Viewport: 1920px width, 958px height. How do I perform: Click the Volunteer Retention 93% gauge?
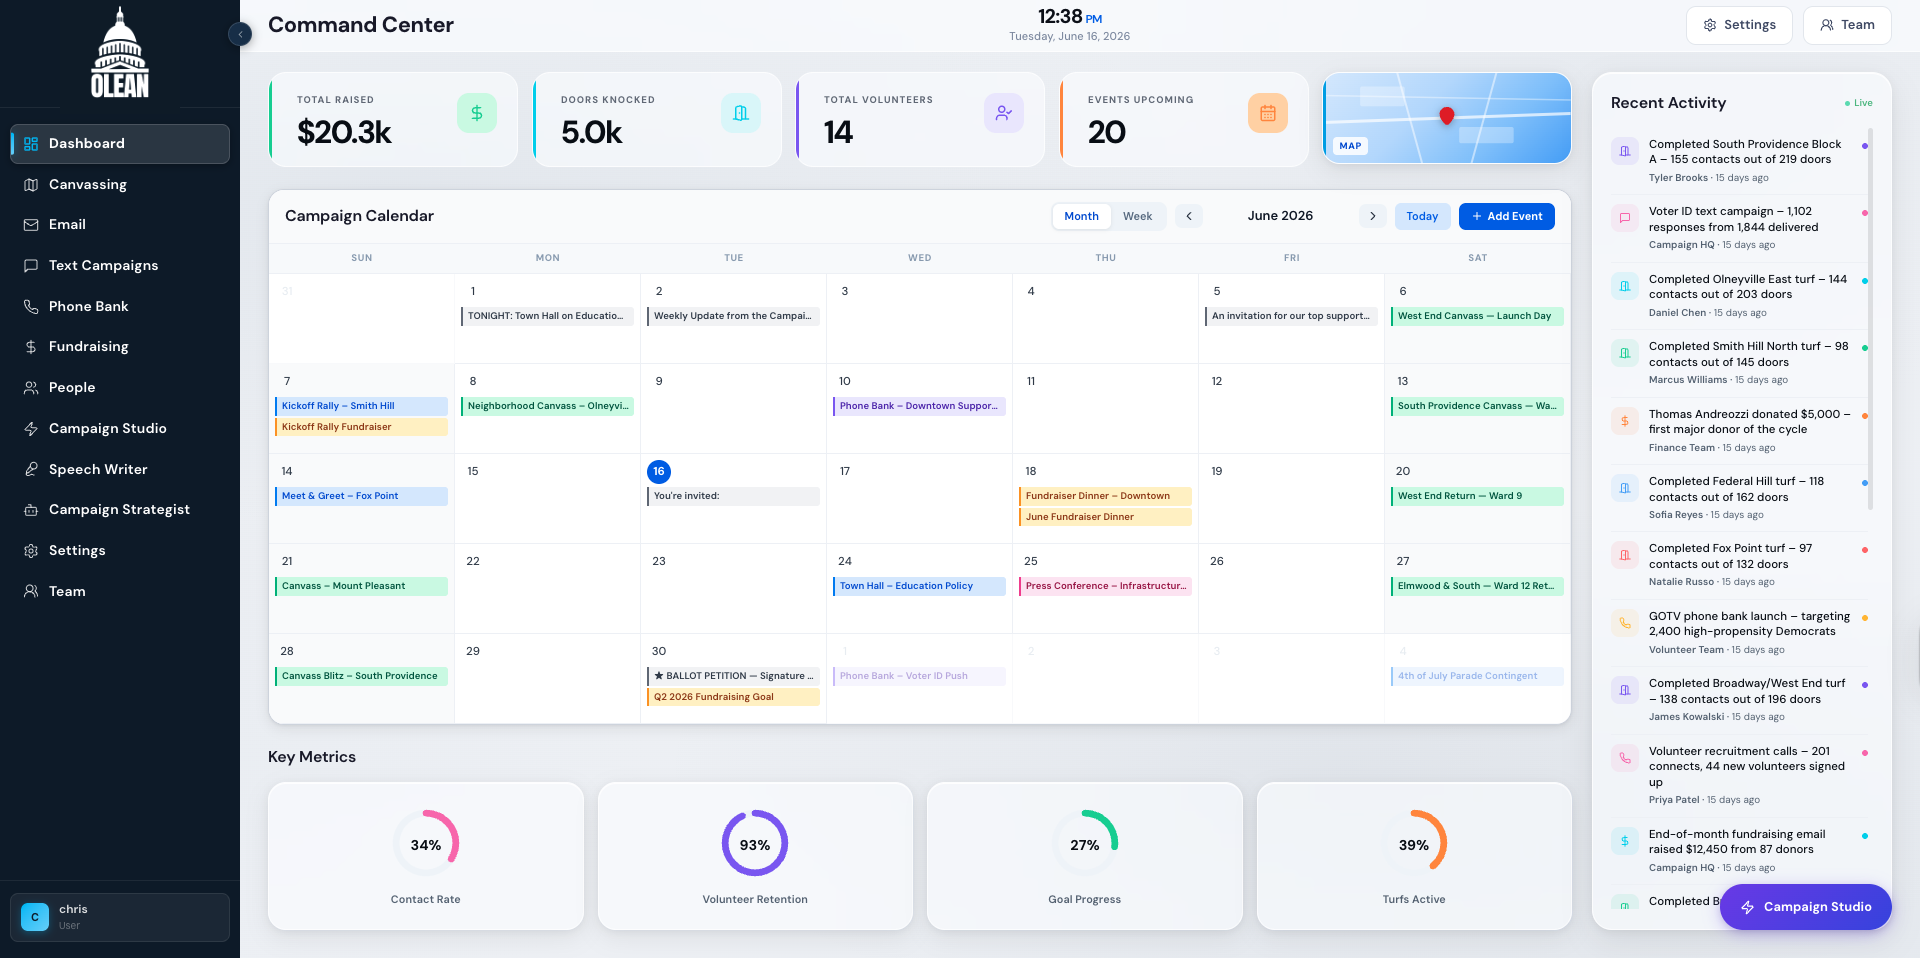click(x=755, y=844)
